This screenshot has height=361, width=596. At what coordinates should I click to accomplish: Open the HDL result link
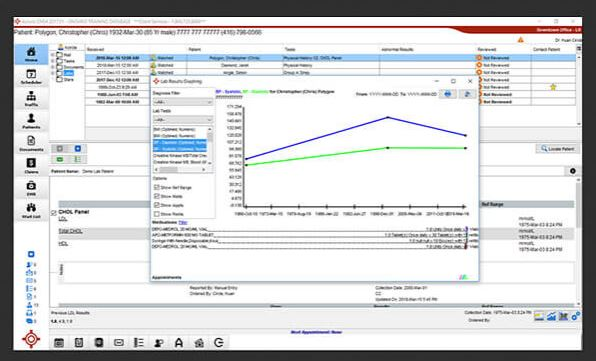tap(63, 243)
